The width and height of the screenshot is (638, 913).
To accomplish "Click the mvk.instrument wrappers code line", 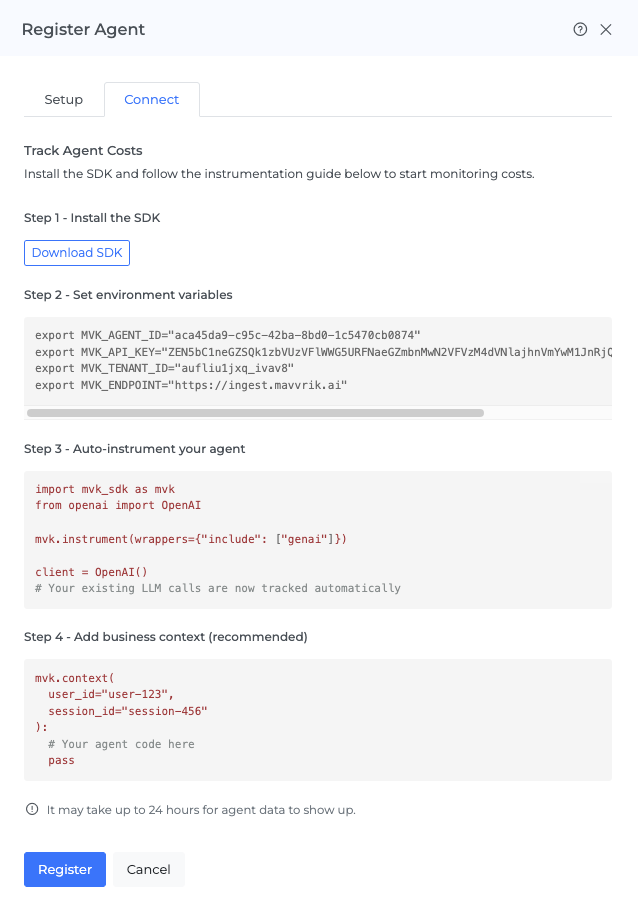I will point(191,539).
